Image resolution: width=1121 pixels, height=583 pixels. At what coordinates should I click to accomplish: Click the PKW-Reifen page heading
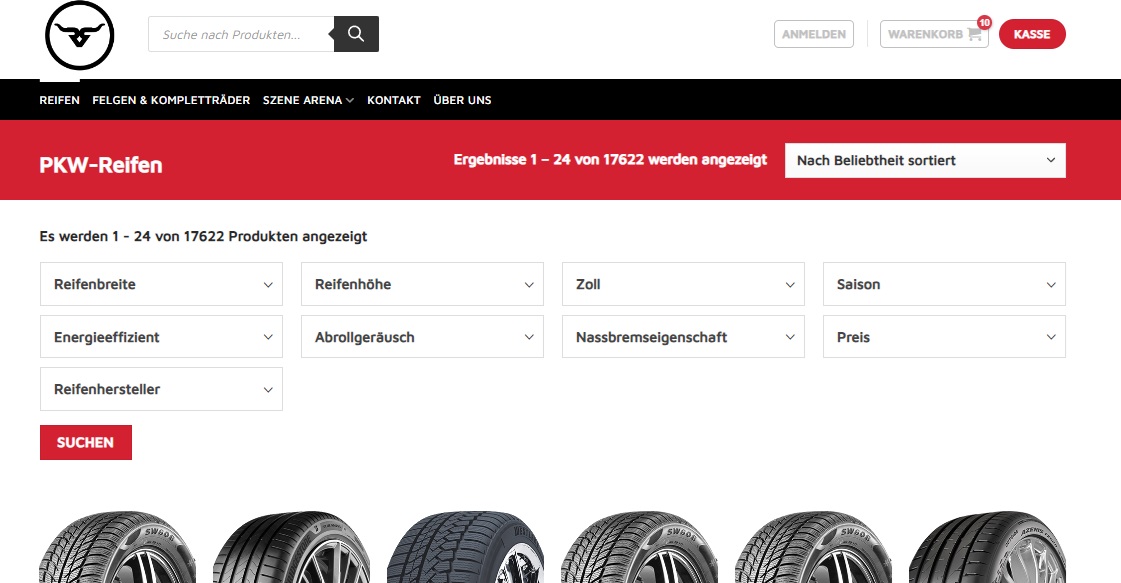[101, 165]
